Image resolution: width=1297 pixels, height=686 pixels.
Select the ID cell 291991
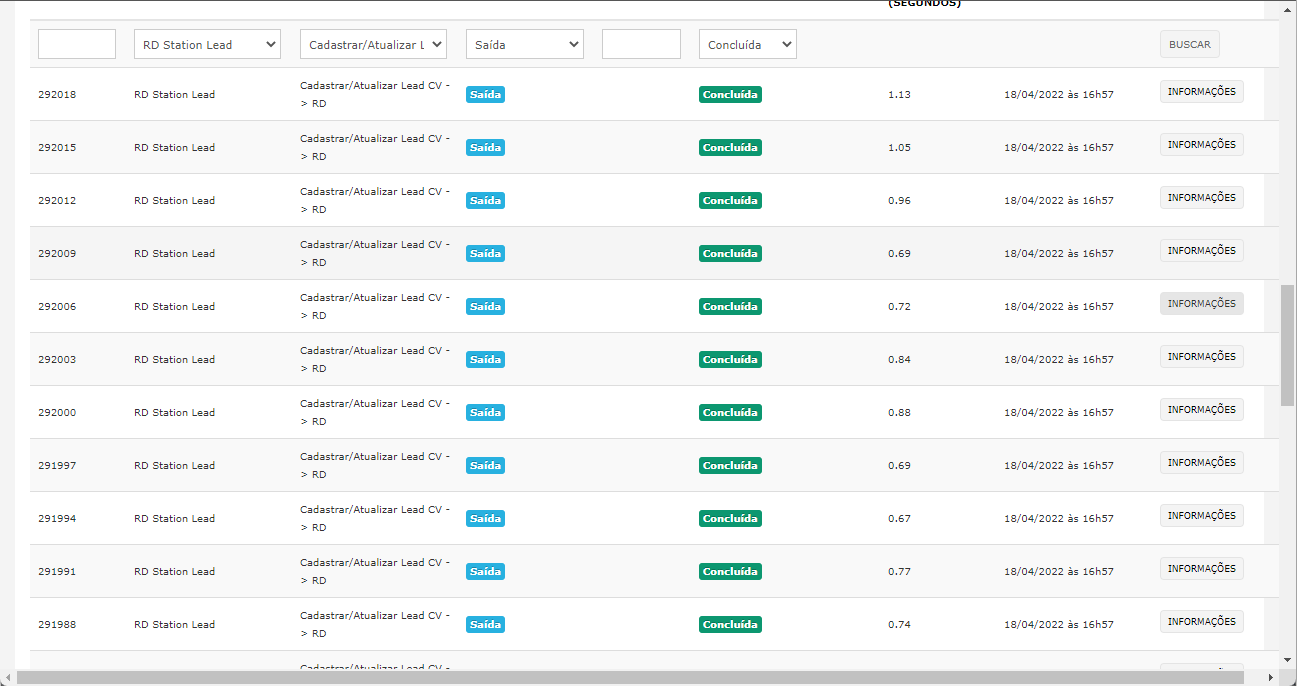point(57,572)
